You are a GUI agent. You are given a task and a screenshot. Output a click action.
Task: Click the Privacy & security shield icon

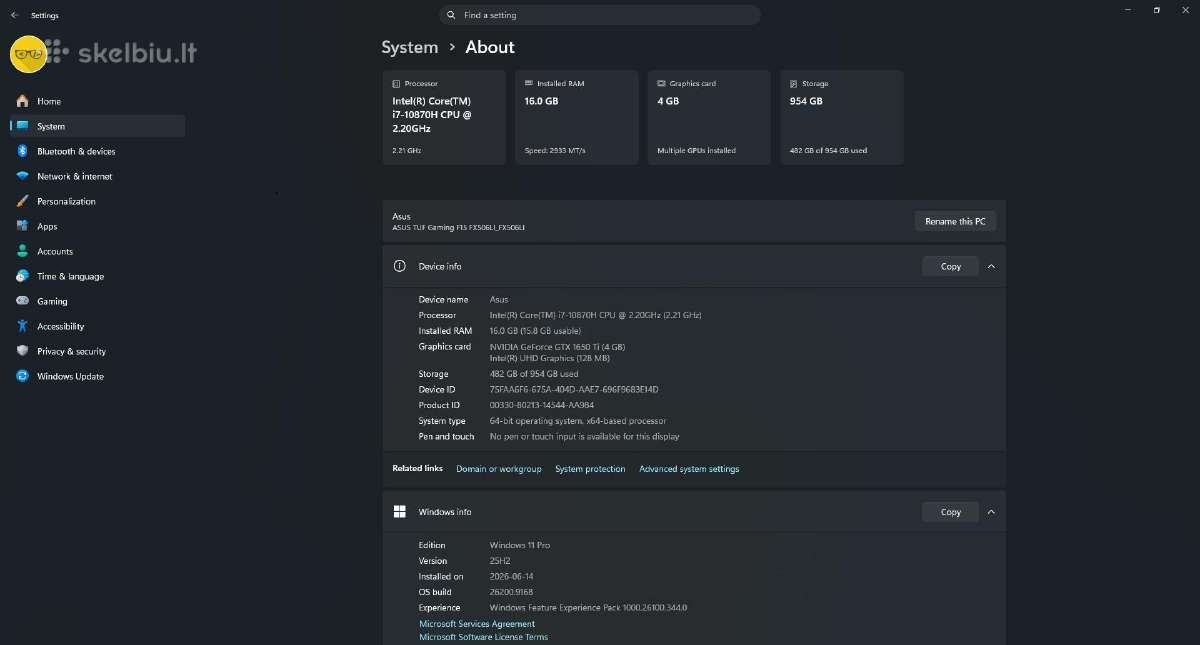[22, 351]
